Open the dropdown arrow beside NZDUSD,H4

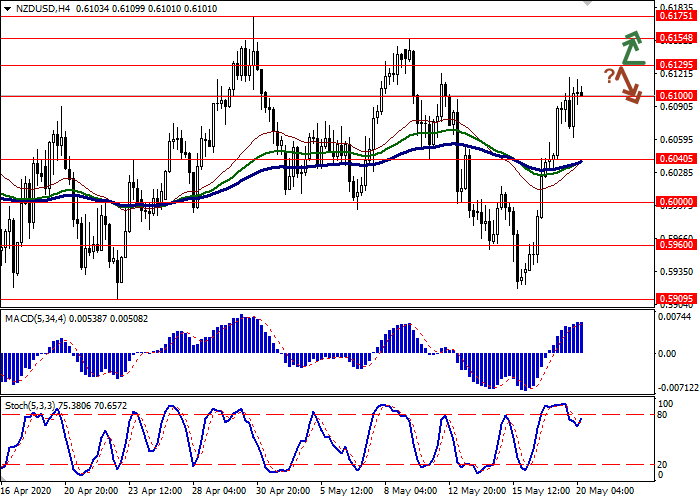pyautogui.click(x=7, y=8)
